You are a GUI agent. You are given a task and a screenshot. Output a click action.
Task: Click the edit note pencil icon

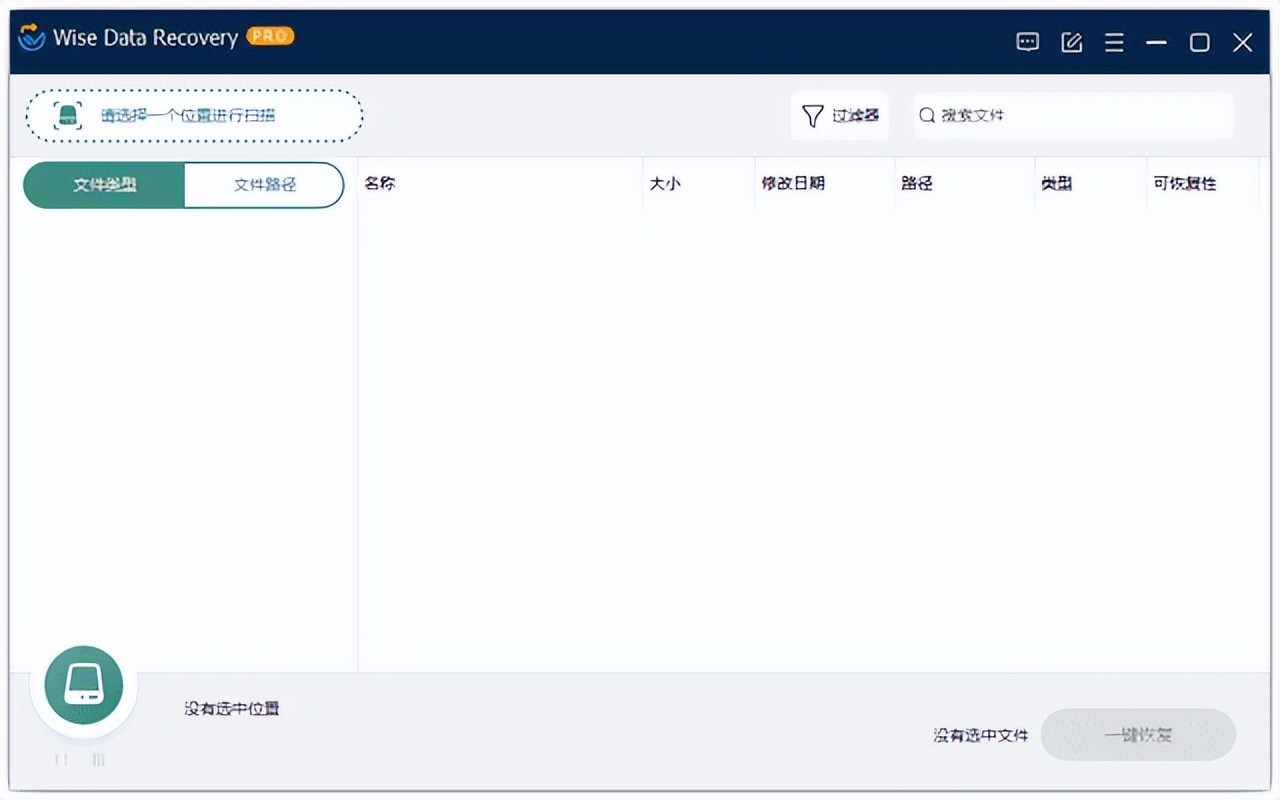pyautogui.click(x=1071, y=42)
